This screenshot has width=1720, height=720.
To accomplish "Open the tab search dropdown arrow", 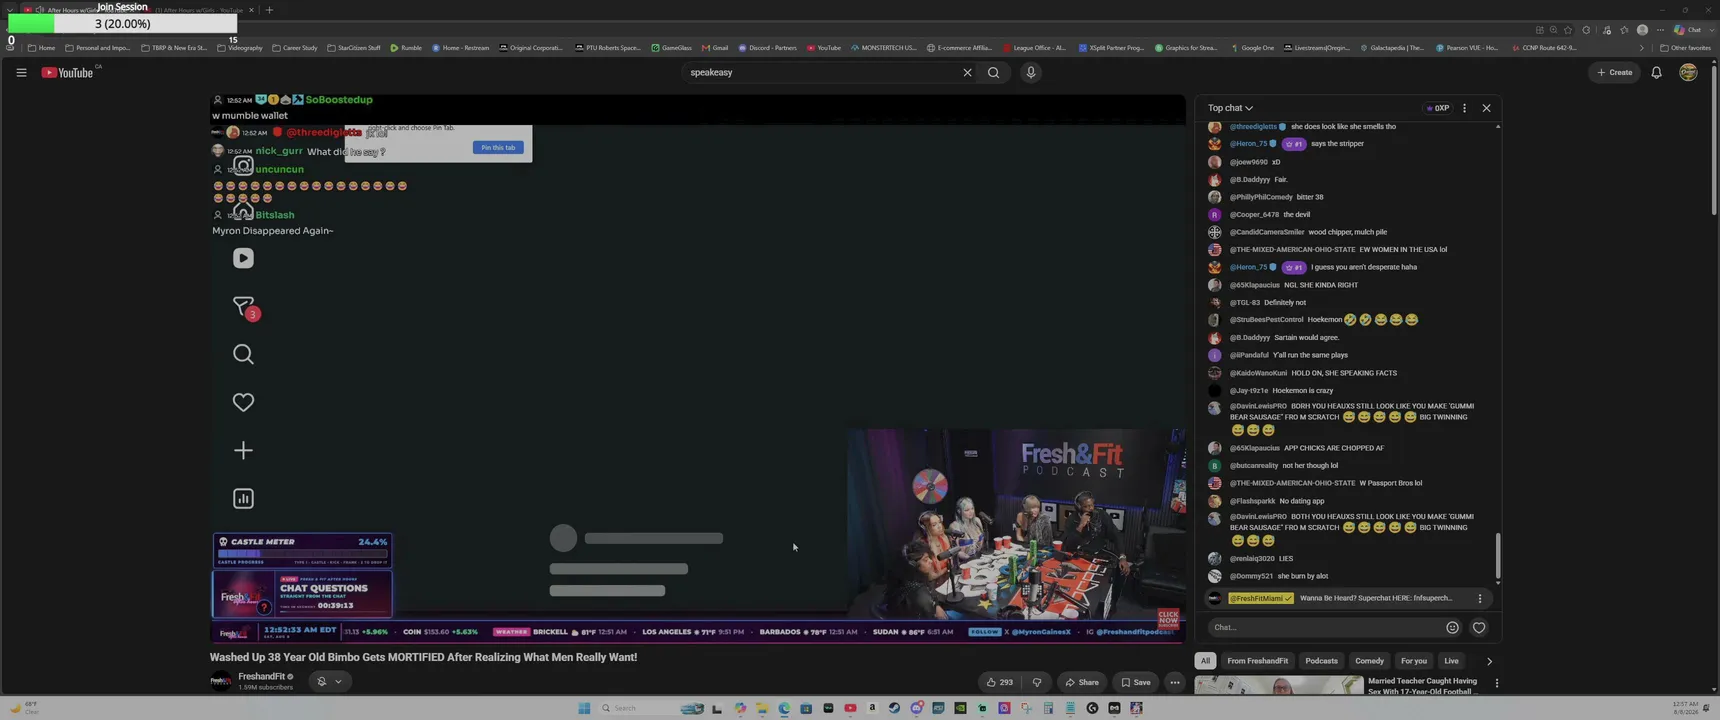I will (10, 10).
